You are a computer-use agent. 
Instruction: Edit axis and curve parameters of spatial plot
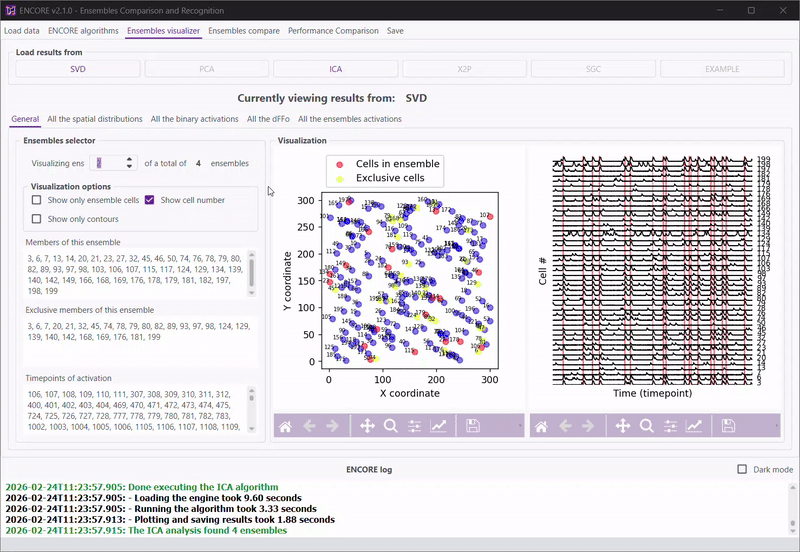tap(438, 426)
